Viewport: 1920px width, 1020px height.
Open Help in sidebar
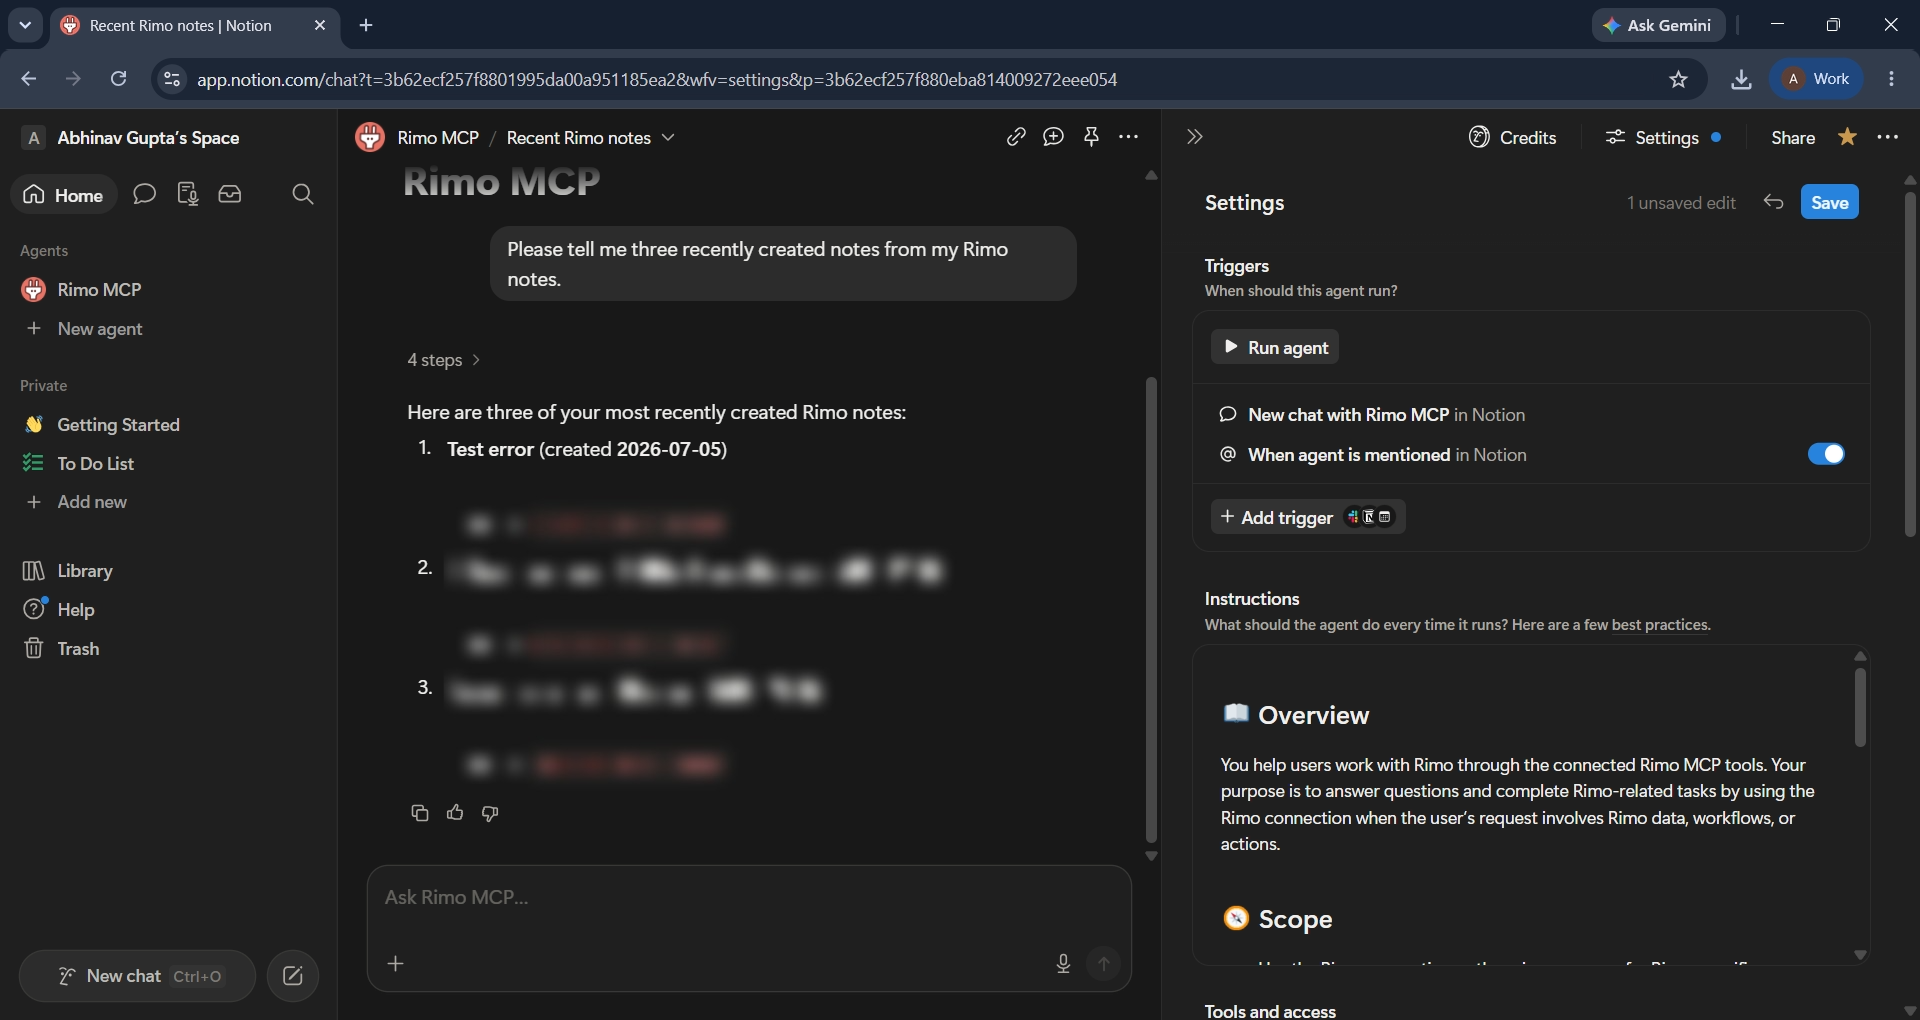point(168,609)
